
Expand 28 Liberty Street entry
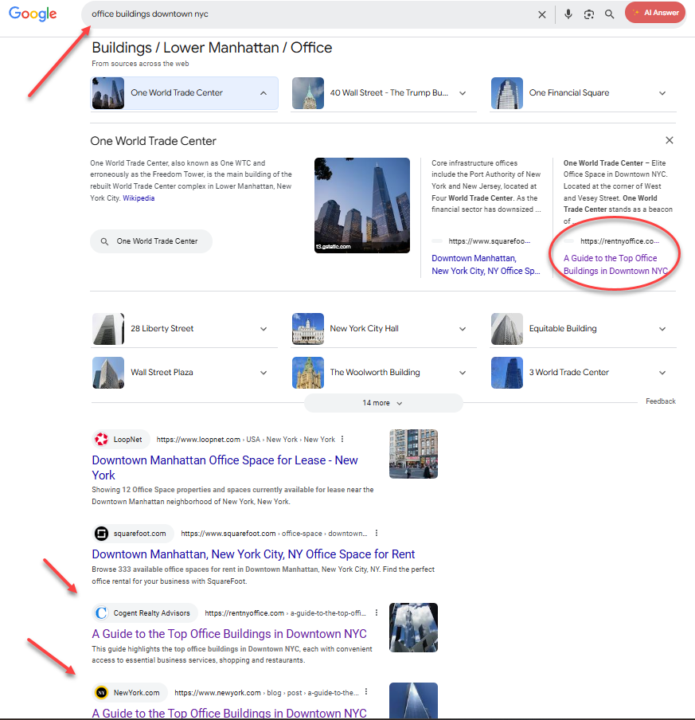[263, 329]
